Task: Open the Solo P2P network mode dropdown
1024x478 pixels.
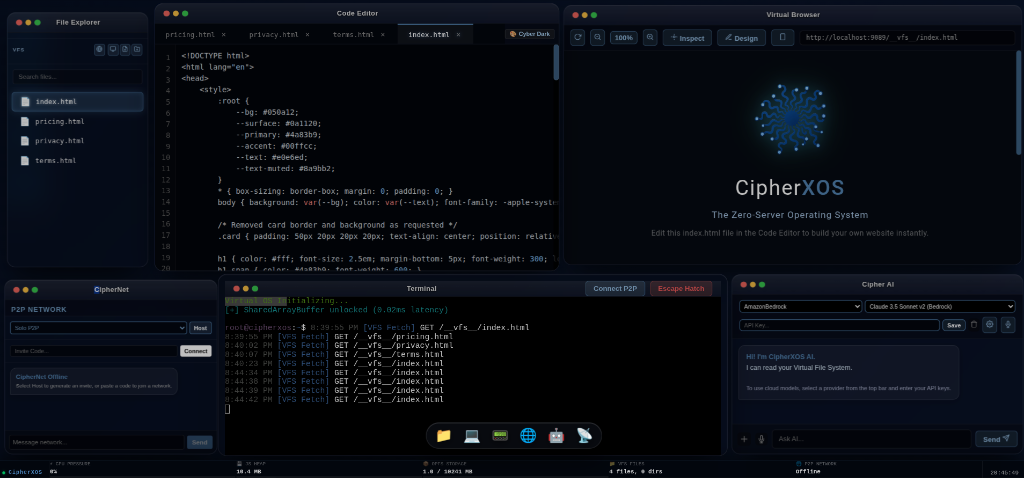Action: coord(98,328)
